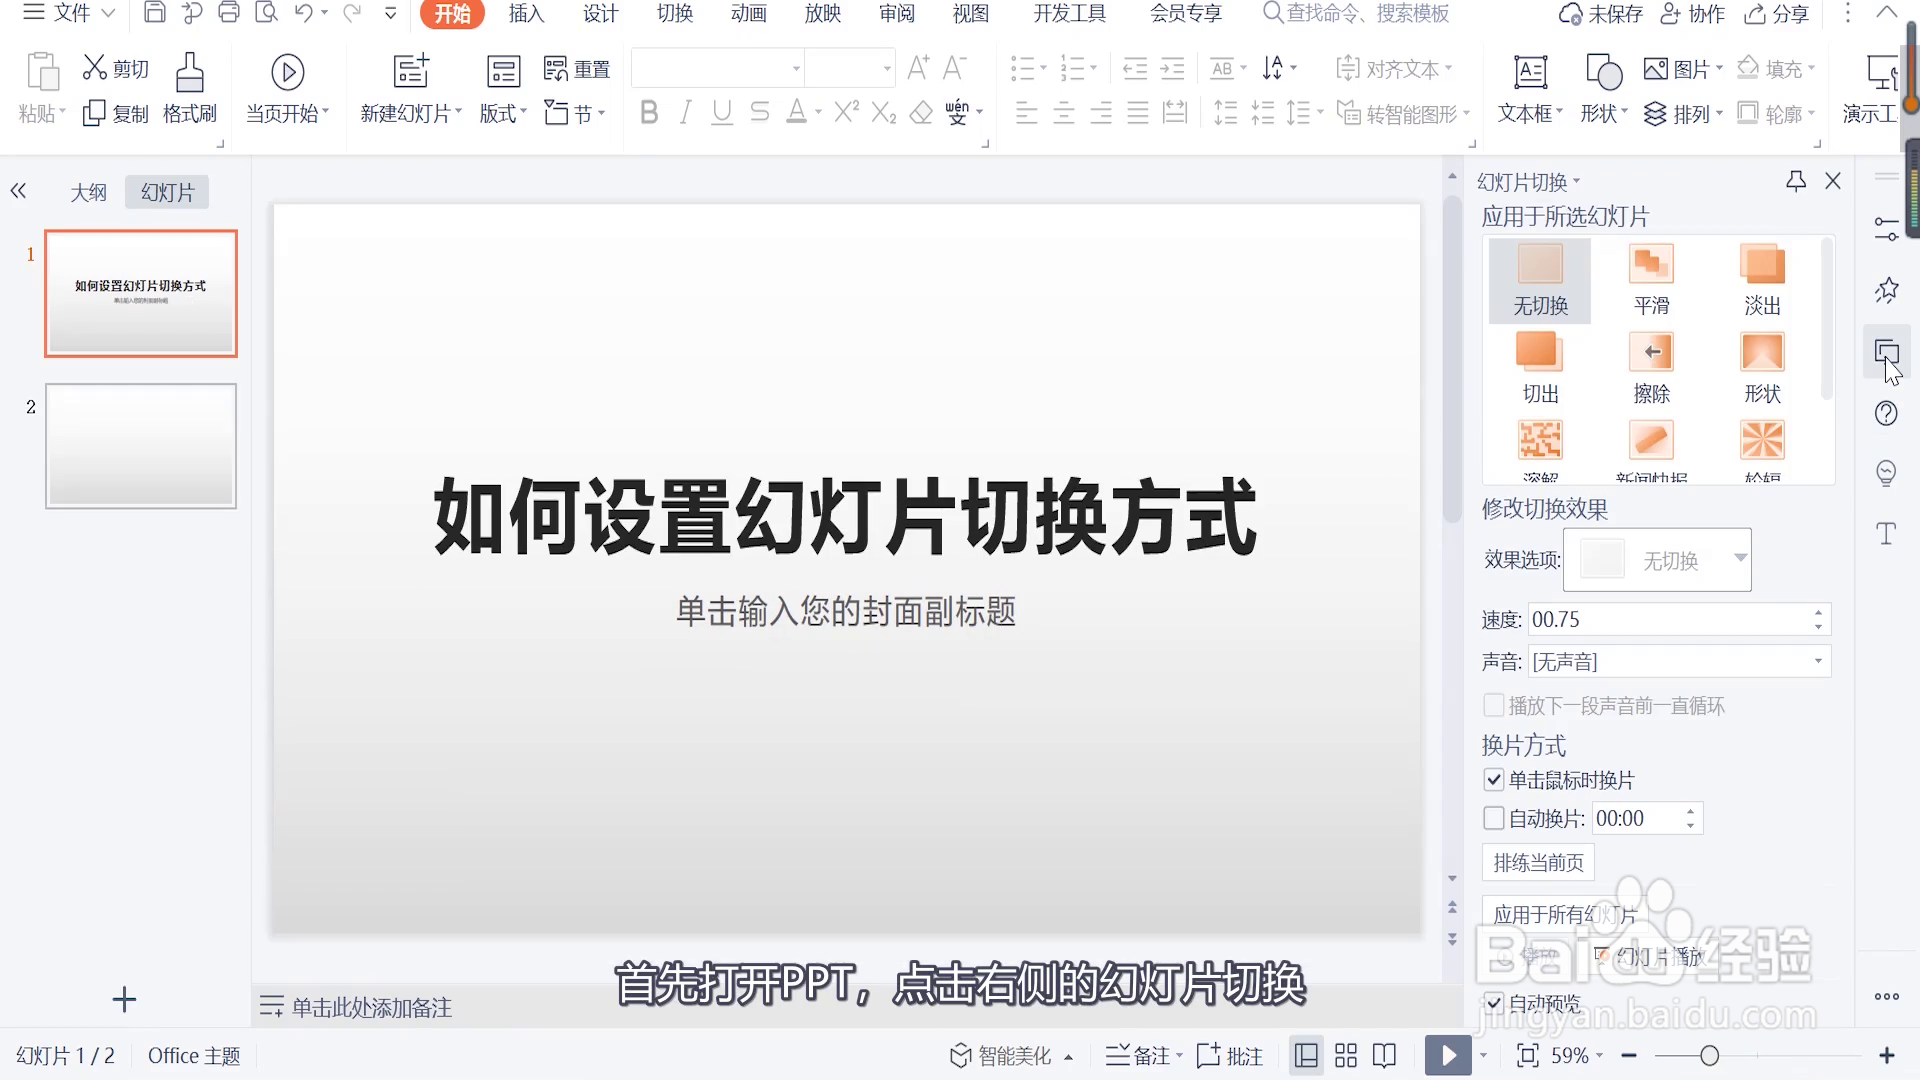The width and height of the screenshot is (1920, 1080).
Task: Switch to the 大纲 outline tab
Action: click(88, 192)
